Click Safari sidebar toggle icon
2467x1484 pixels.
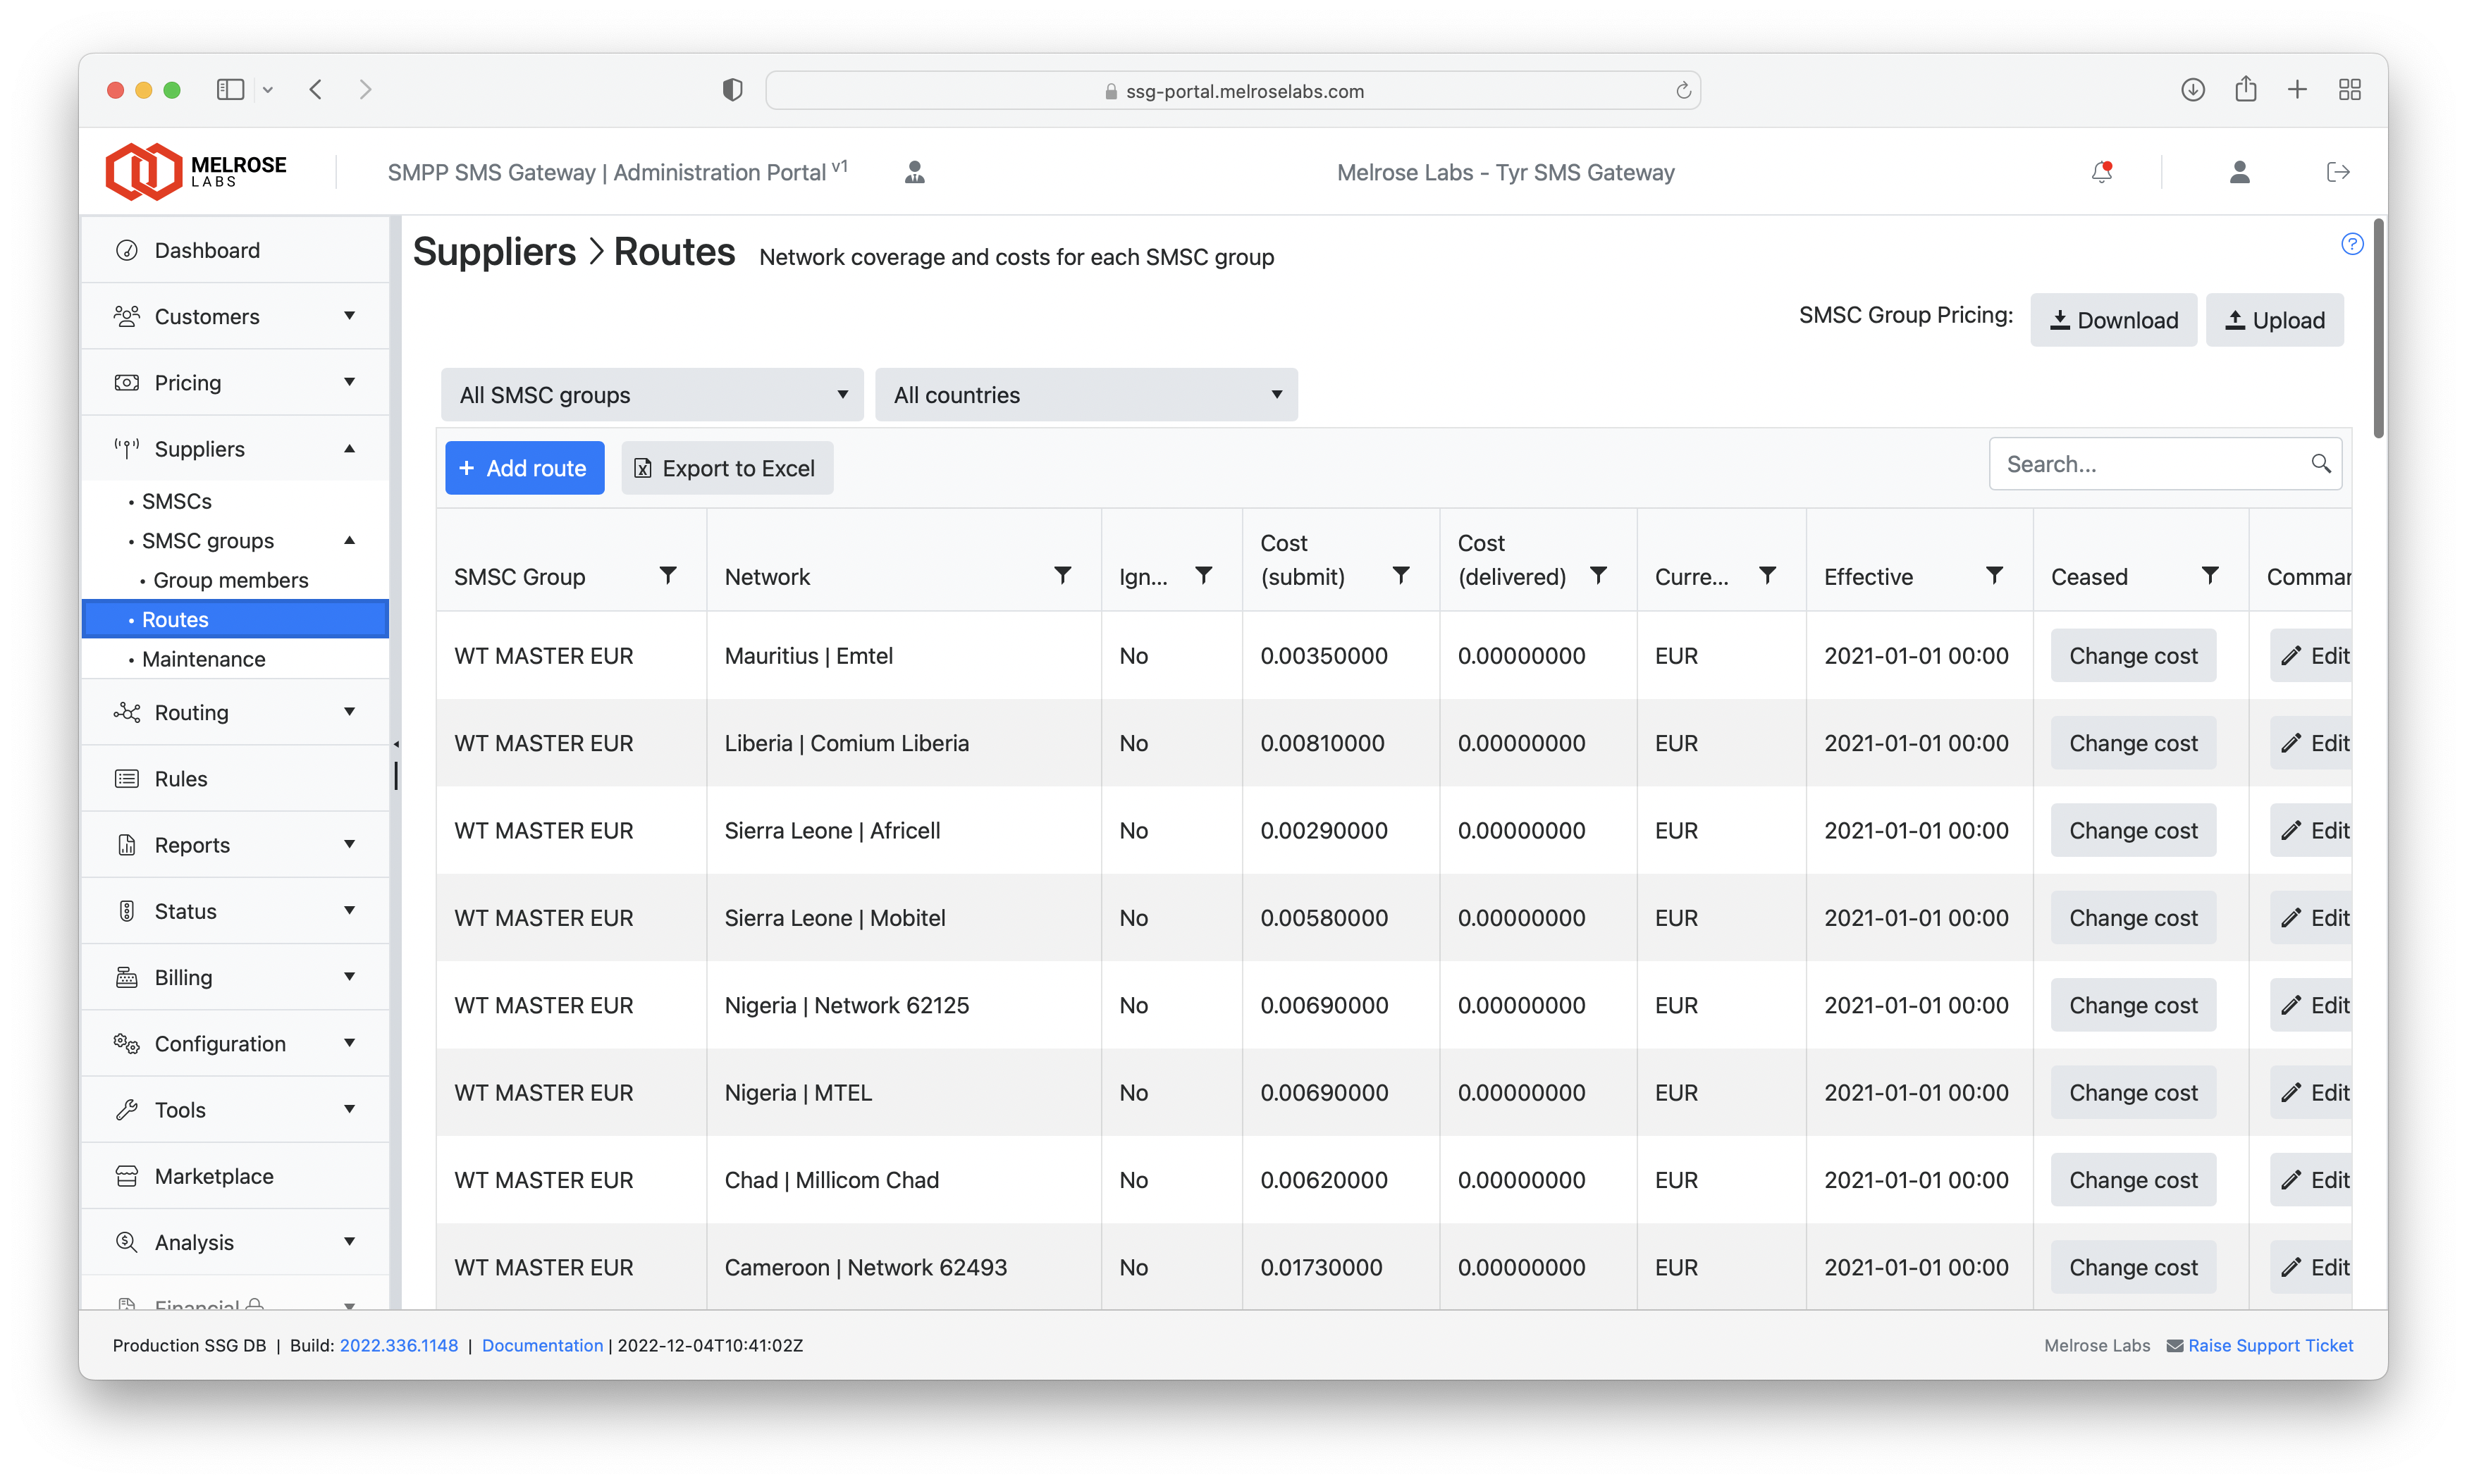pyautogui.click(x=230, y=90)
